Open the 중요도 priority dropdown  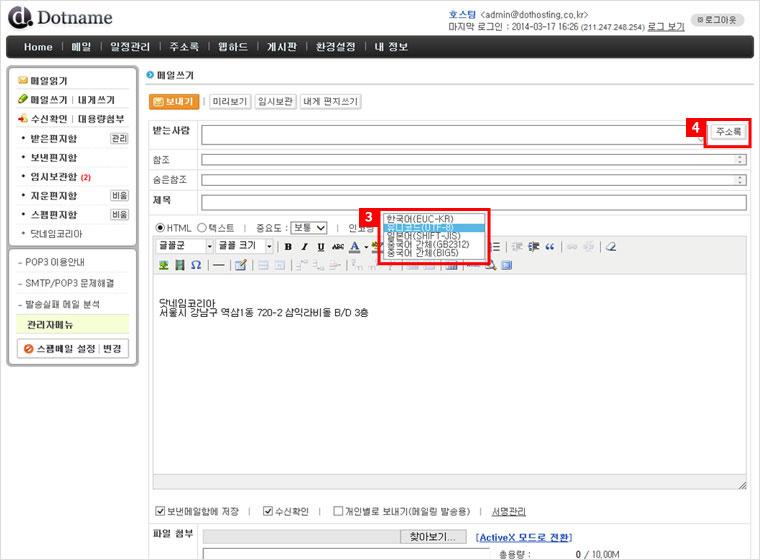tap(308, 228)
